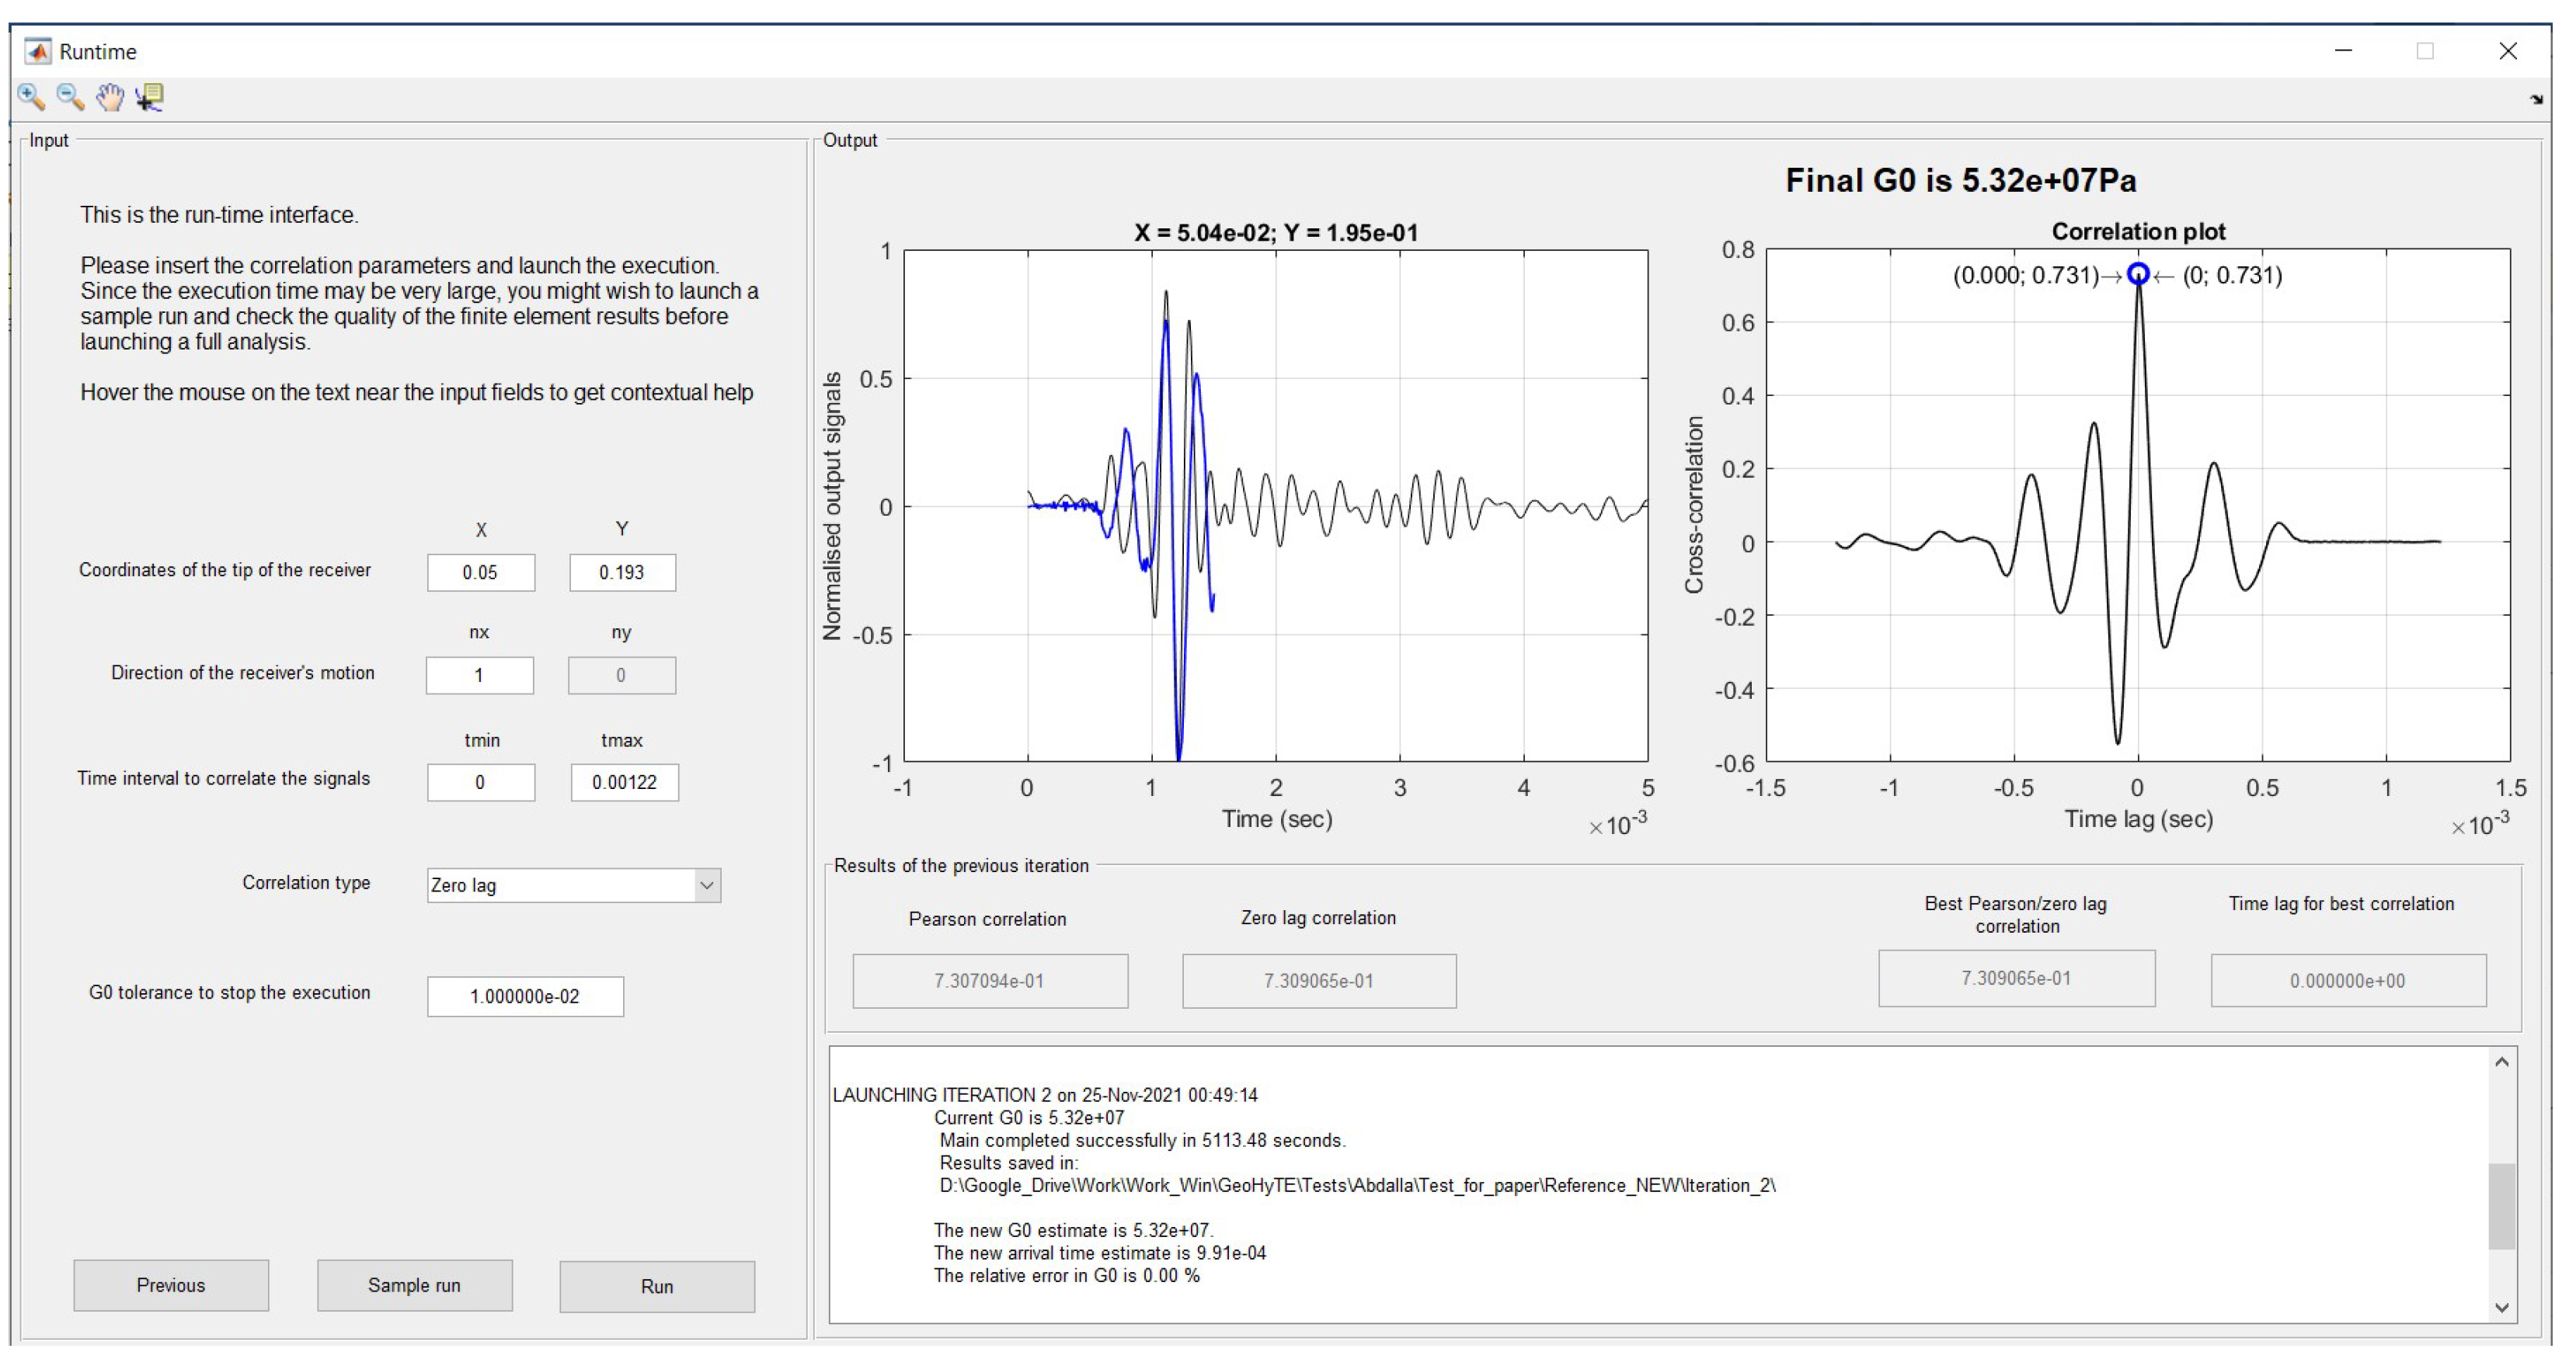Open the Correlation type dropdown

[706, 885]
